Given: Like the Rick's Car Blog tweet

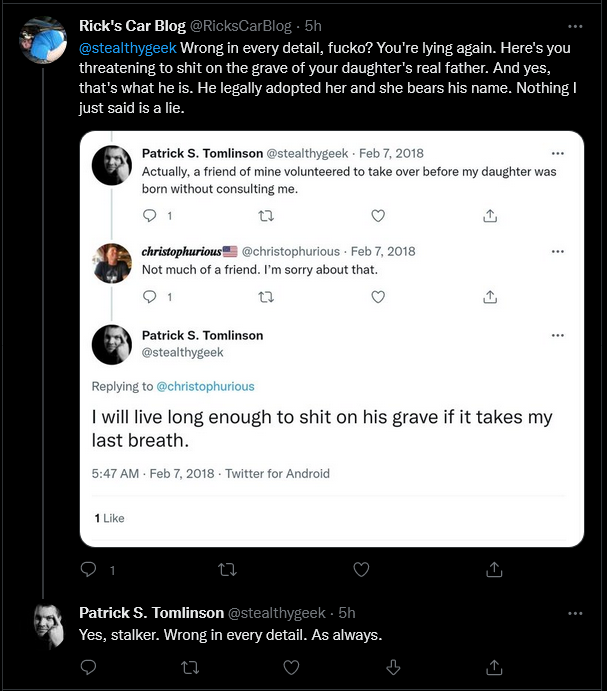Looking at the screenshot, I should [361, 569].
